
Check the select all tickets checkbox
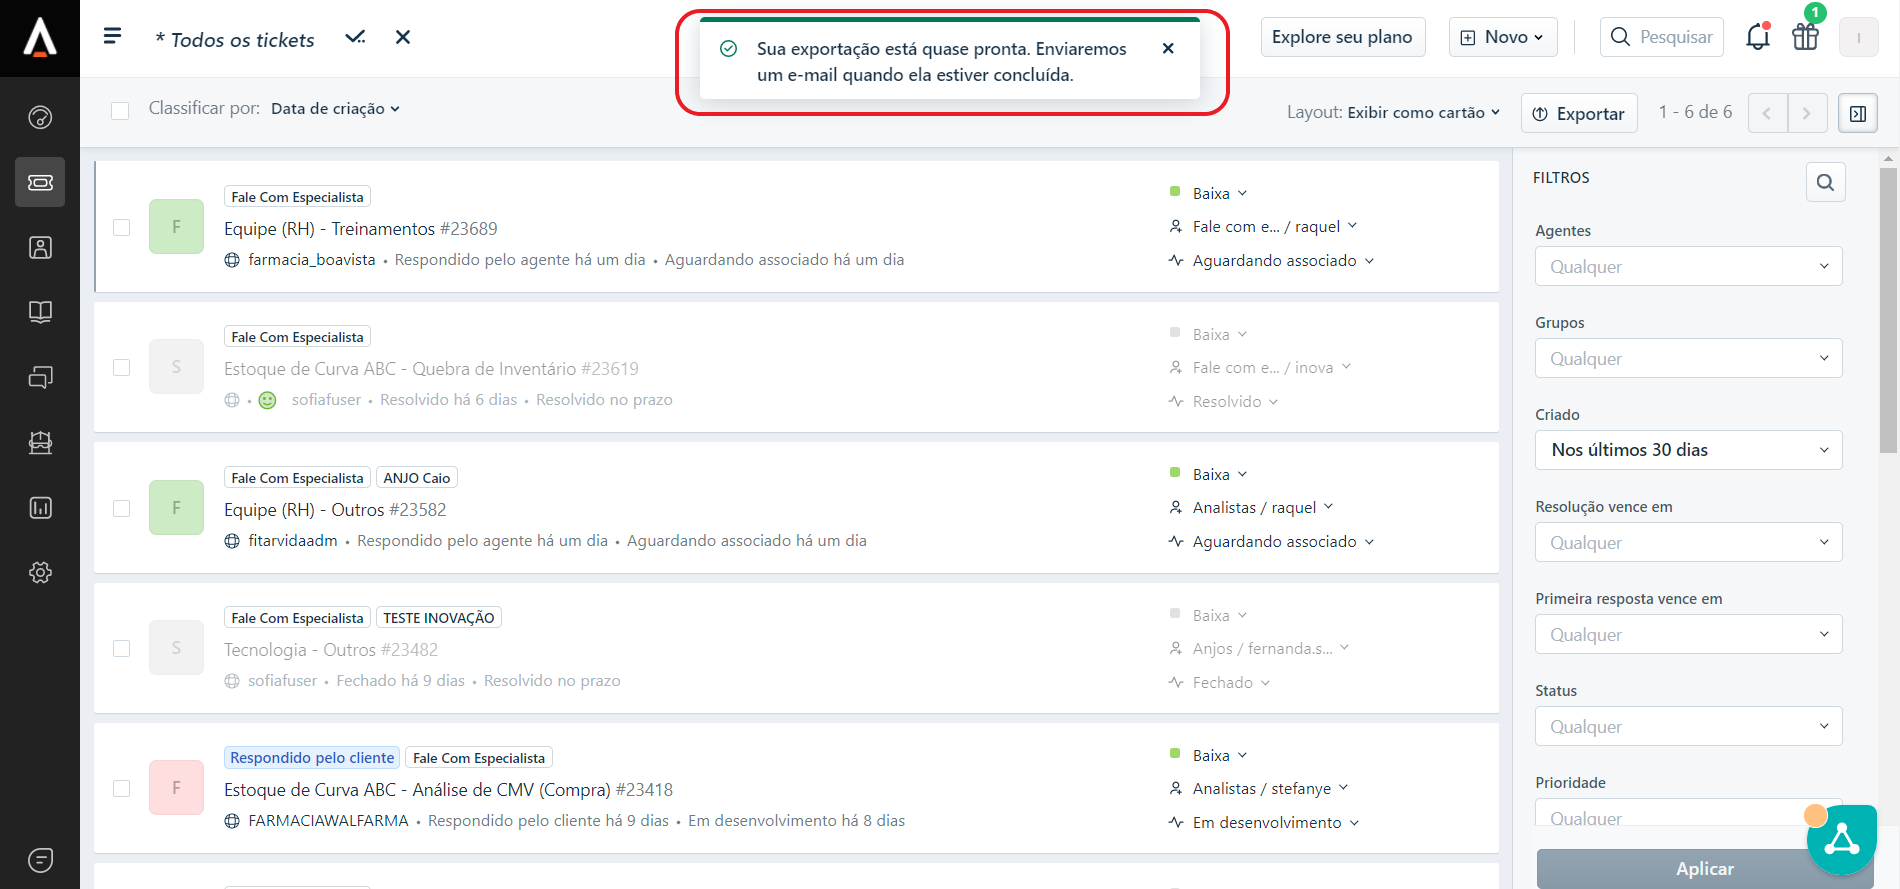[120, 110]
